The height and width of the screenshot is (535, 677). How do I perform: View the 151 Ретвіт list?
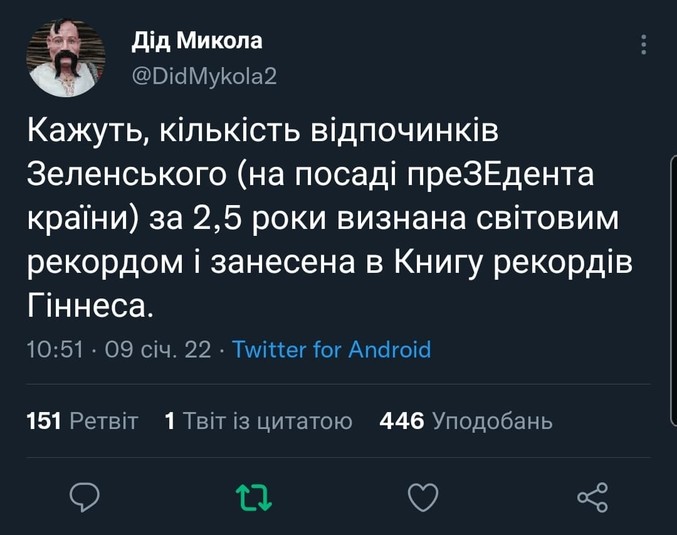[82, 421]
